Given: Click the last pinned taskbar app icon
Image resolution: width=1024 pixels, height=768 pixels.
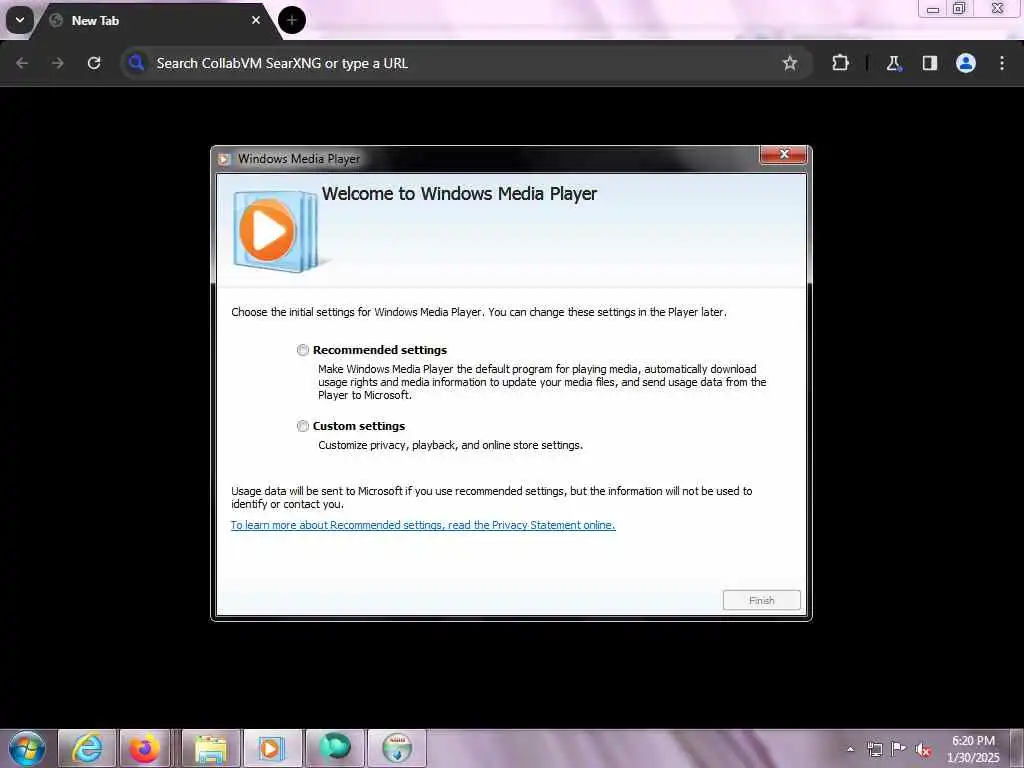Looking at the screenshot, I should pyautogui.click(x=397, y=748).
